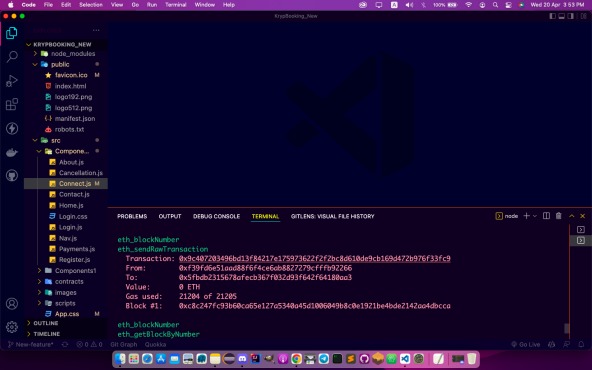Click the terminal scrollbar thumb
This screenshot has height=370, width=592.
pyautogui.click(x=567, y=328)
